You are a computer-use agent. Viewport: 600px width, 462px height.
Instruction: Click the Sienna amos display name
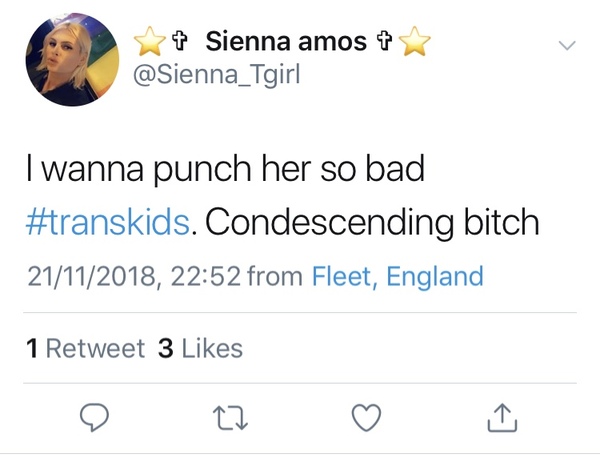tap(284, 43)
